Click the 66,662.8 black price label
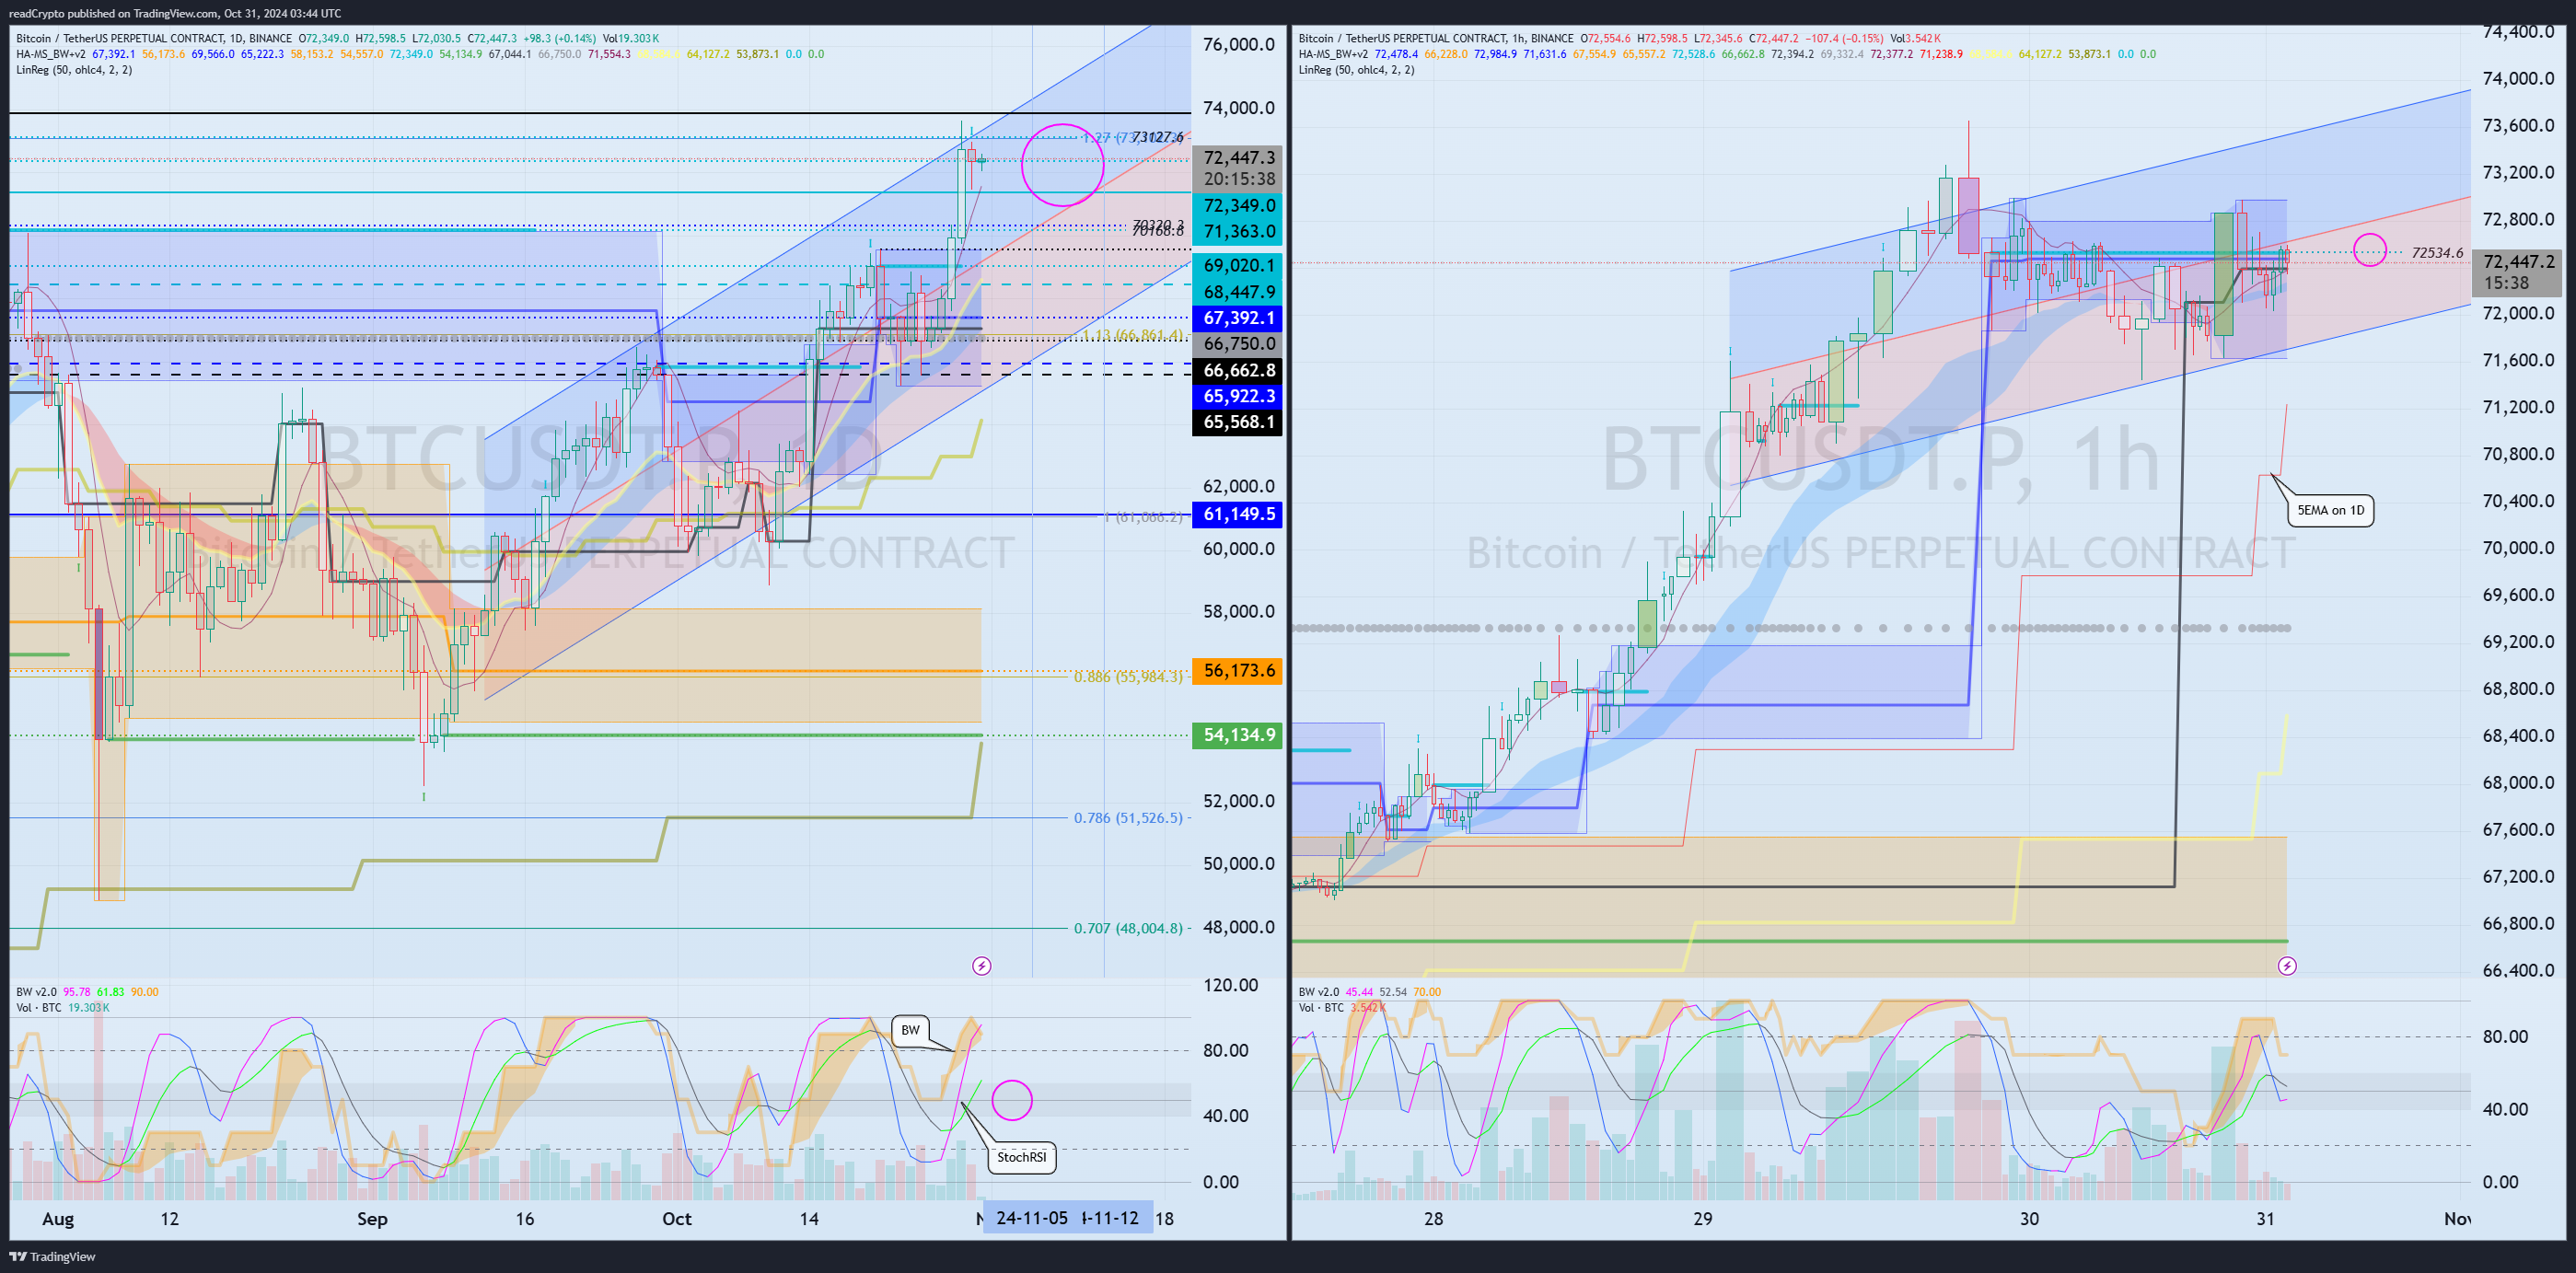Image resolution: width=2576 pixels, height=1273 pixels. pos(1238,370)
